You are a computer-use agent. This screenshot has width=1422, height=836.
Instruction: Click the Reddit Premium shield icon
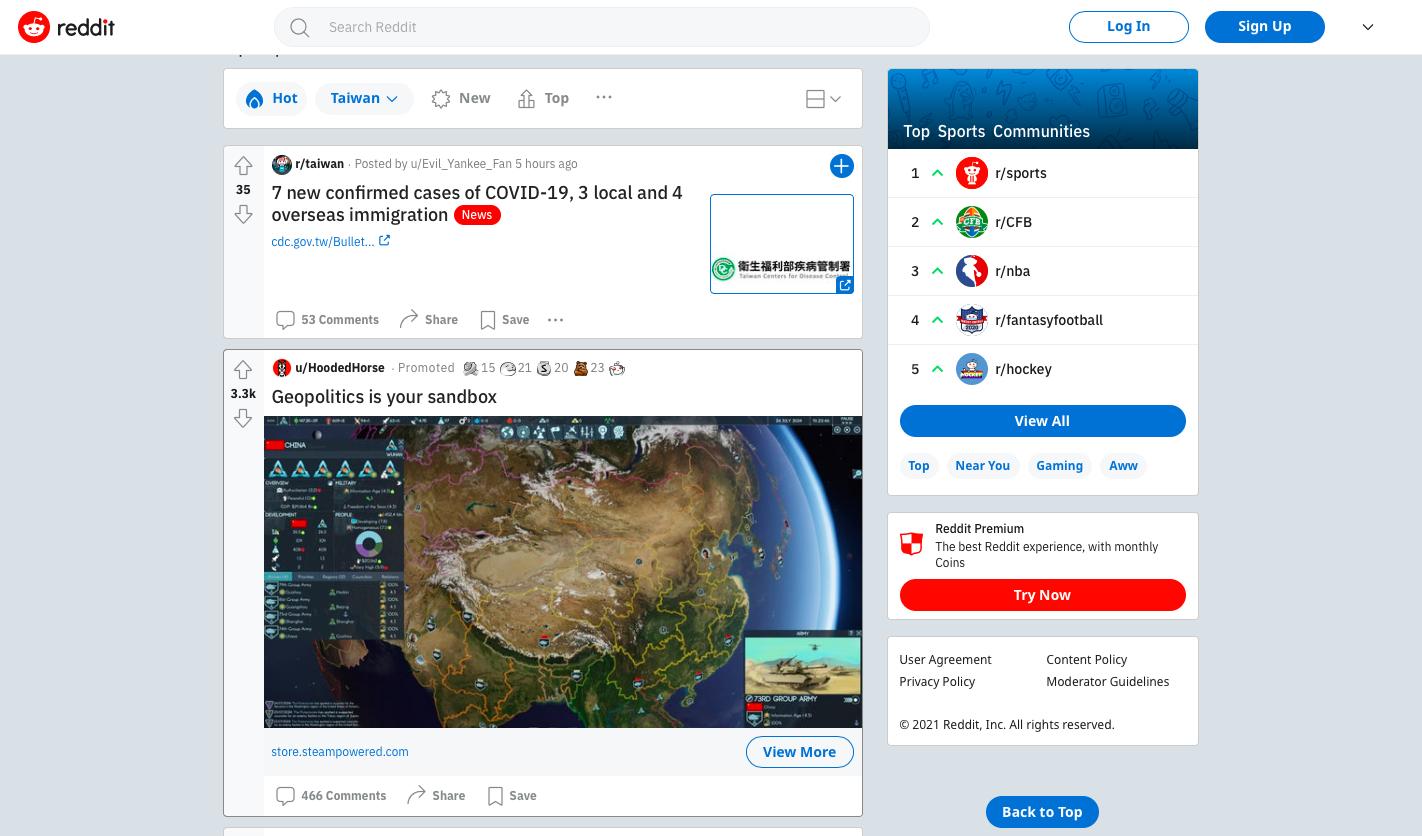tap(911, 543)
